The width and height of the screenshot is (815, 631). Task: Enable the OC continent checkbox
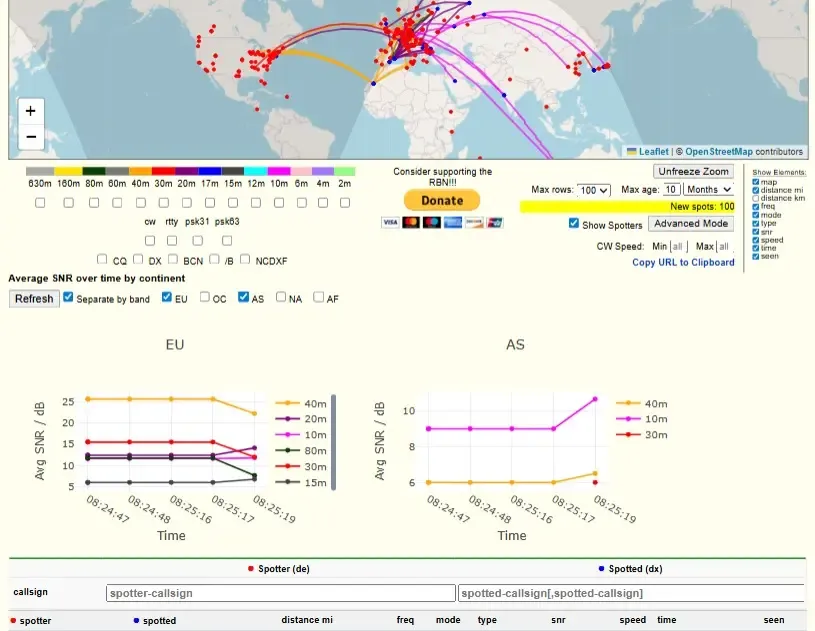tap(205, 297)
